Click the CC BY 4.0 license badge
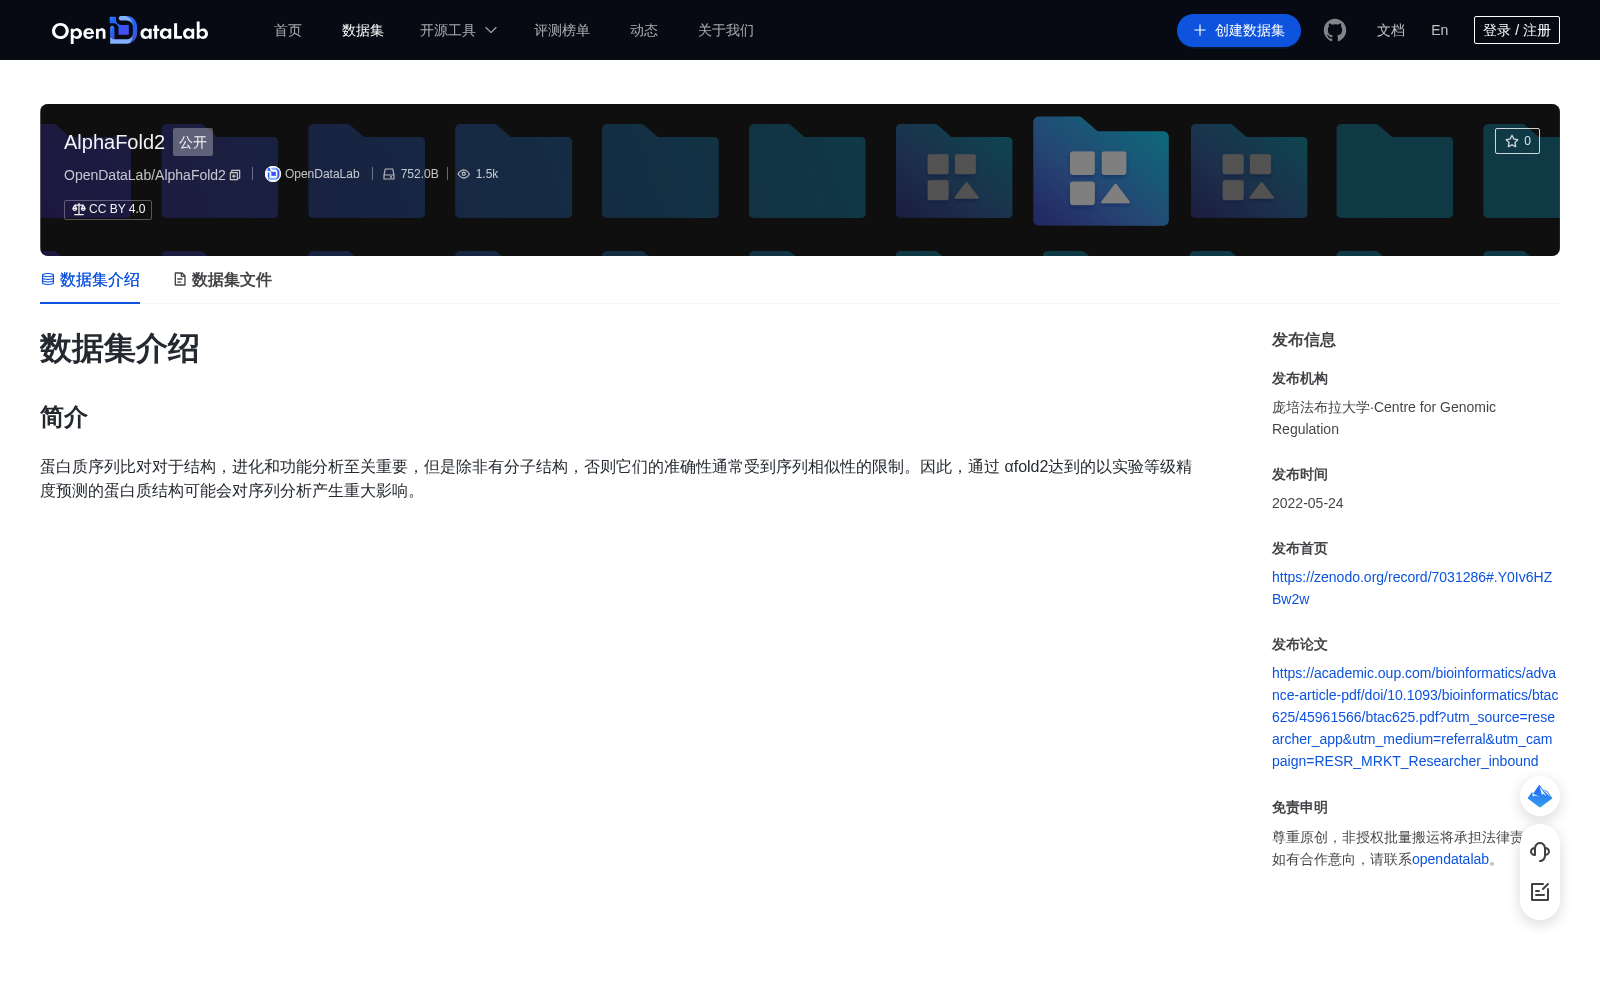 click(108, 209)
